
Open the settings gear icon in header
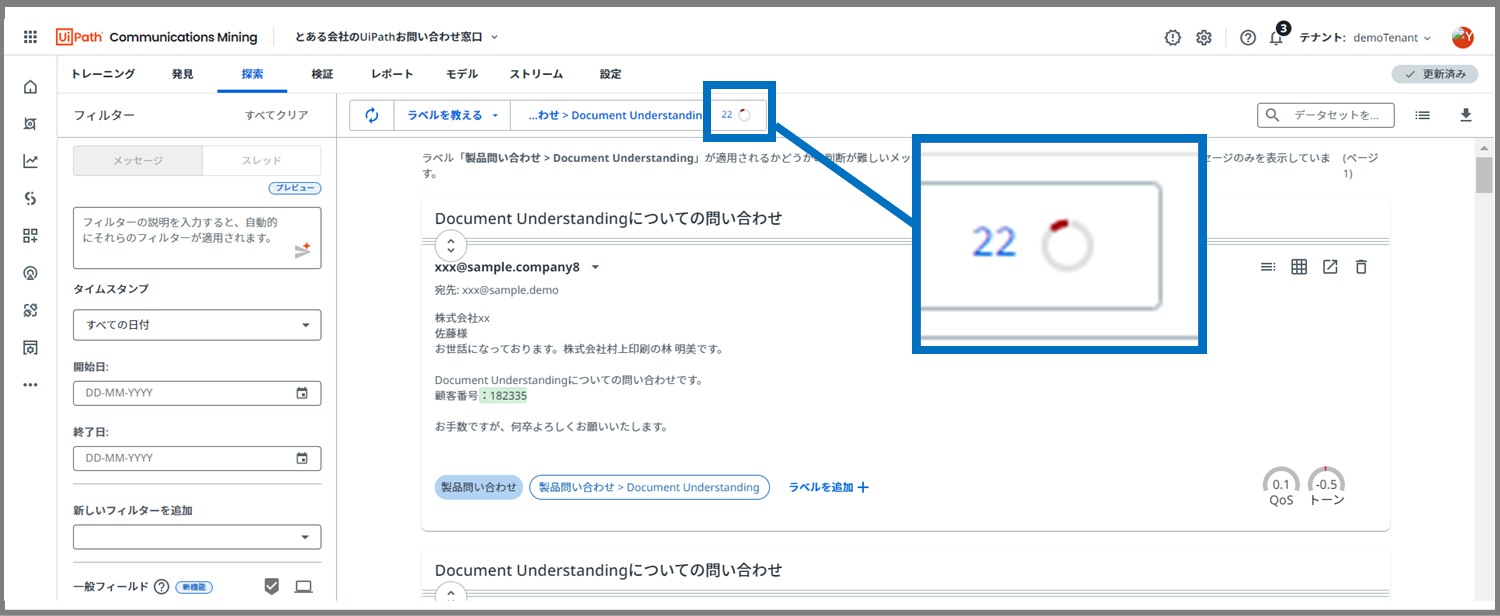pyautogui.click(x=1204, y=37)
